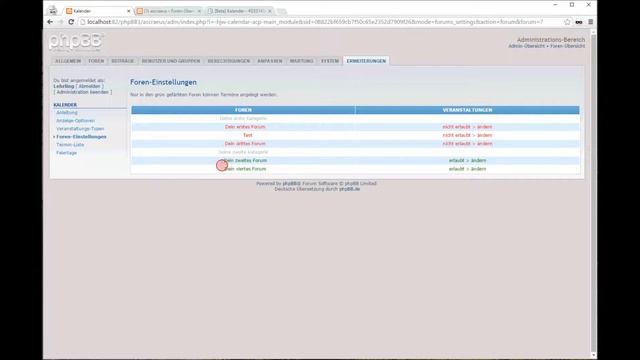The width and height of the screenshot is (640, 360).
Task: Reload the page with the refresh icon
Action: tap(71, 22)
